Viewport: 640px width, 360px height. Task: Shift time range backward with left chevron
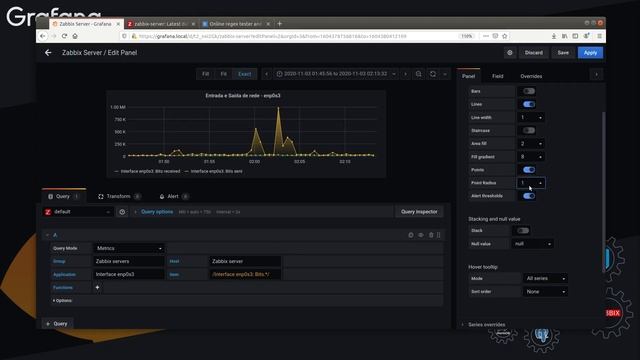click(x=267, y=74)
